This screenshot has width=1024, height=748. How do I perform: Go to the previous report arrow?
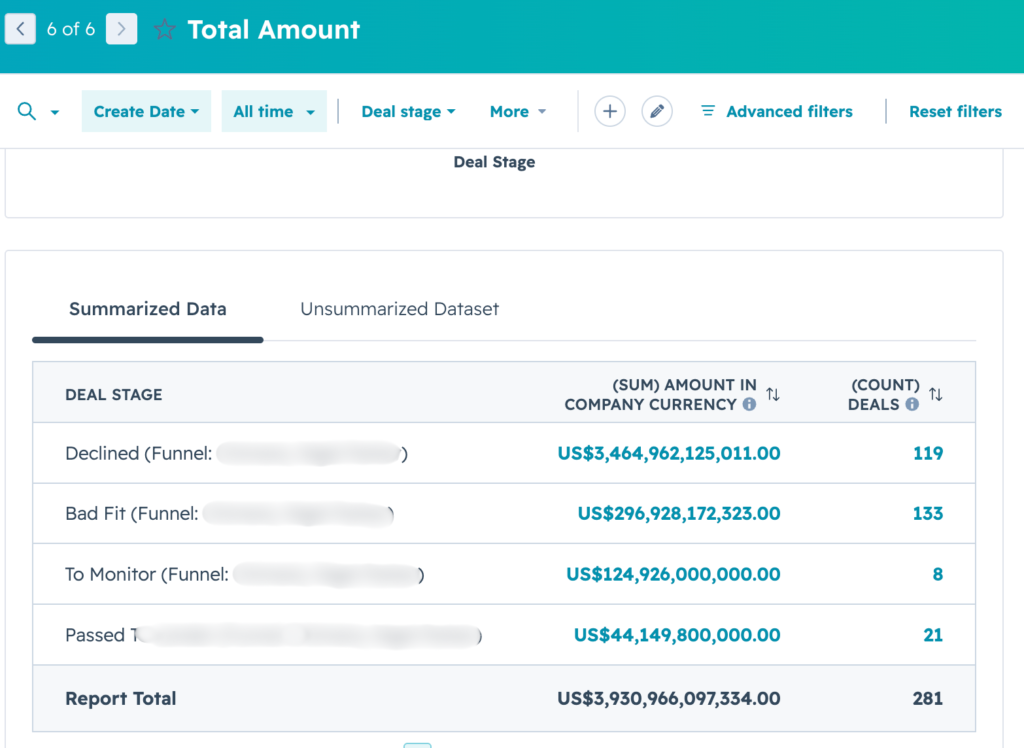pos(20,29)
